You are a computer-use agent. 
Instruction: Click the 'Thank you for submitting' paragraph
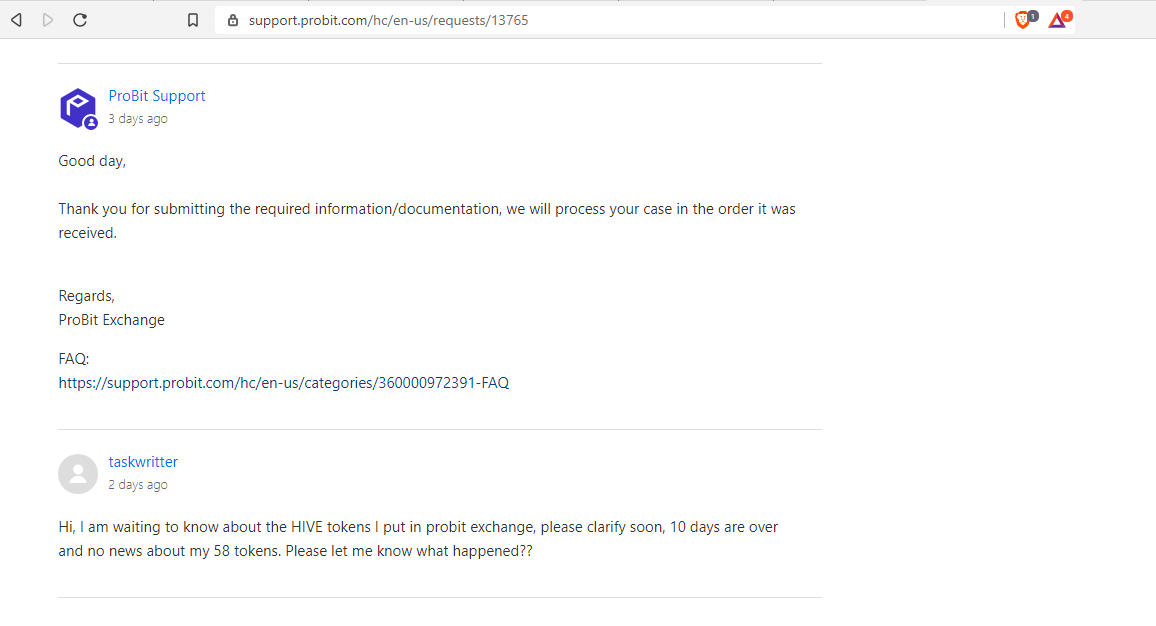coord(427,220)
